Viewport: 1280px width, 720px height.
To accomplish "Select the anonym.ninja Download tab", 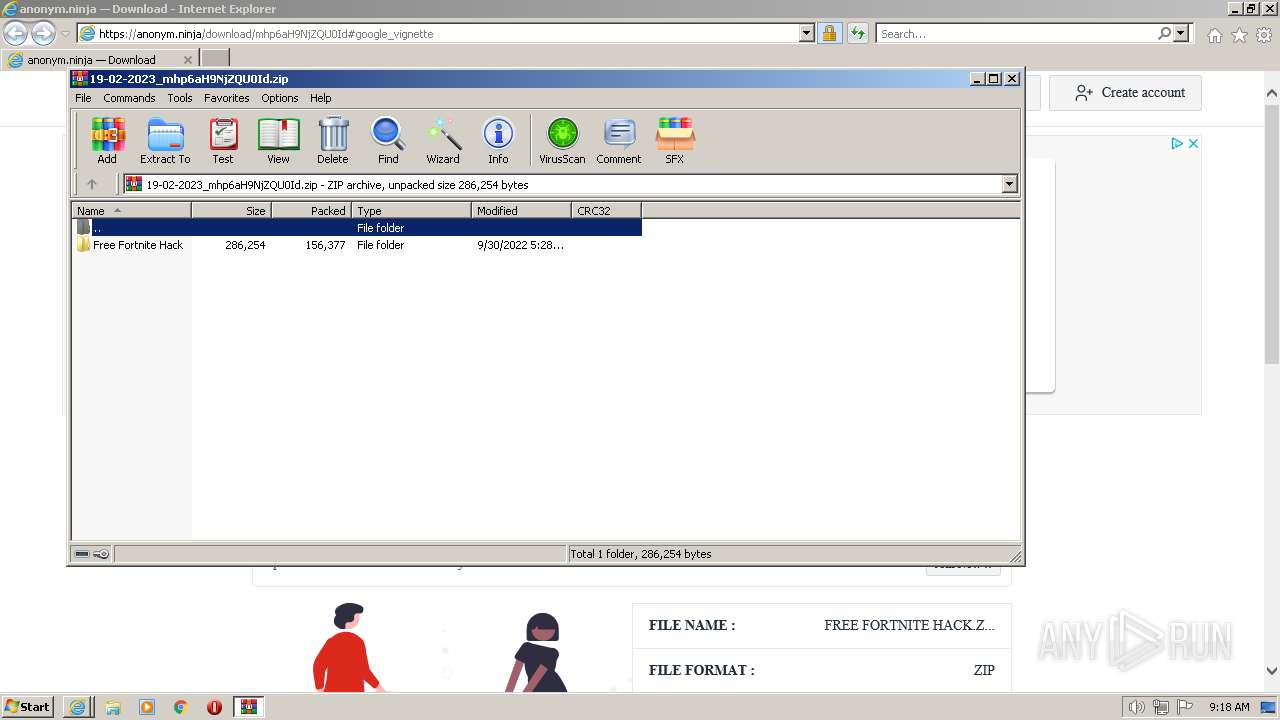I will point(100,59).
